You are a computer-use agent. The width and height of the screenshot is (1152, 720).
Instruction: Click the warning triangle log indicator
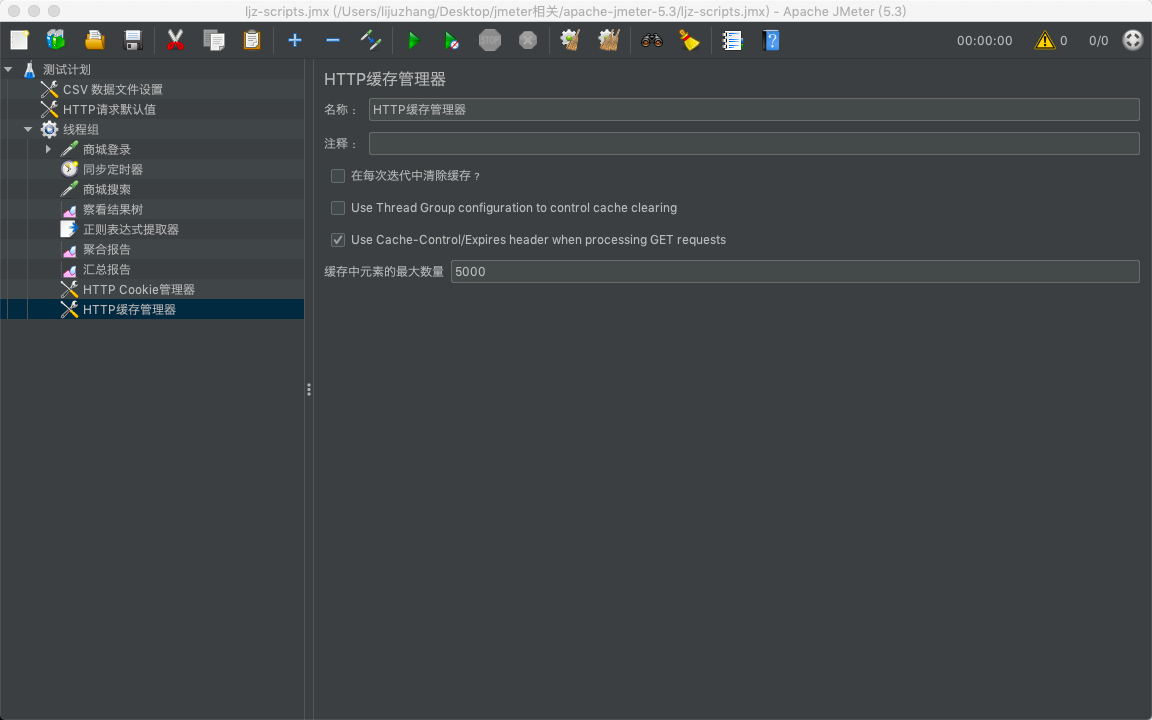[1044, 40]
